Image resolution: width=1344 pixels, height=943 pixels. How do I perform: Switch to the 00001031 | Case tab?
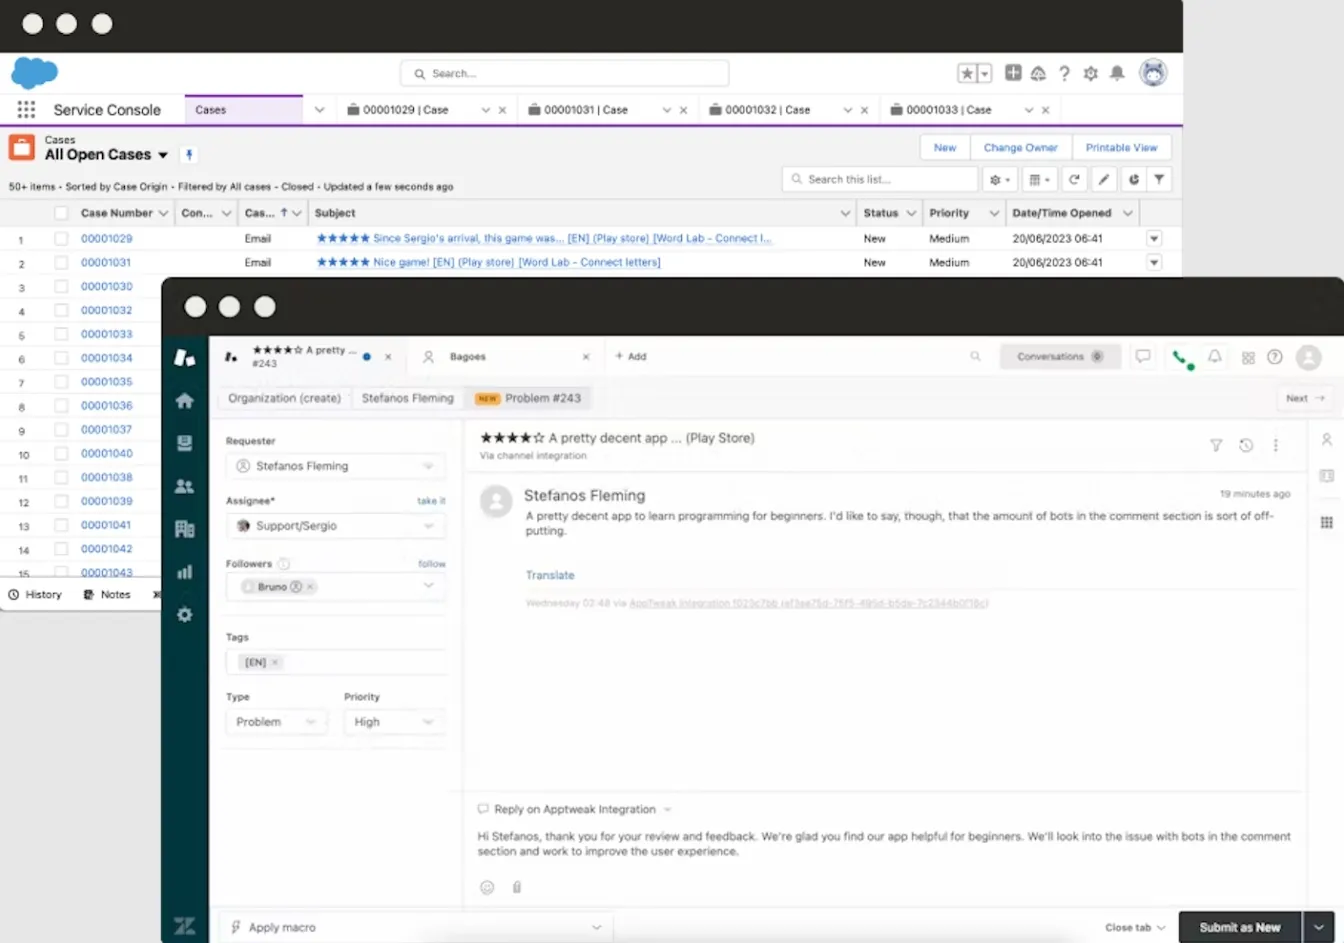click(x=586, y=110)
